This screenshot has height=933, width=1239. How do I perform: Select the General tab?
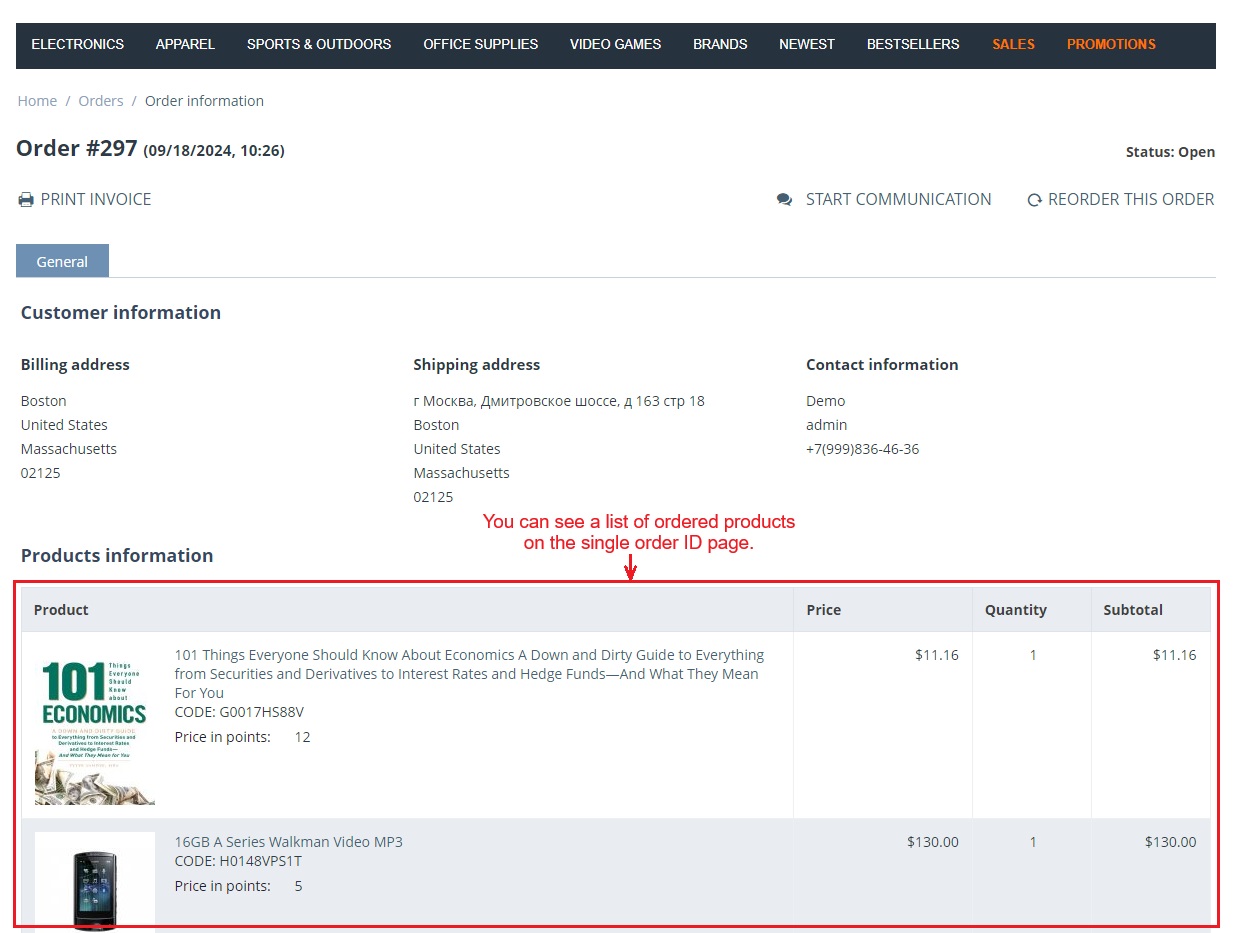click(x=62, y=261)
